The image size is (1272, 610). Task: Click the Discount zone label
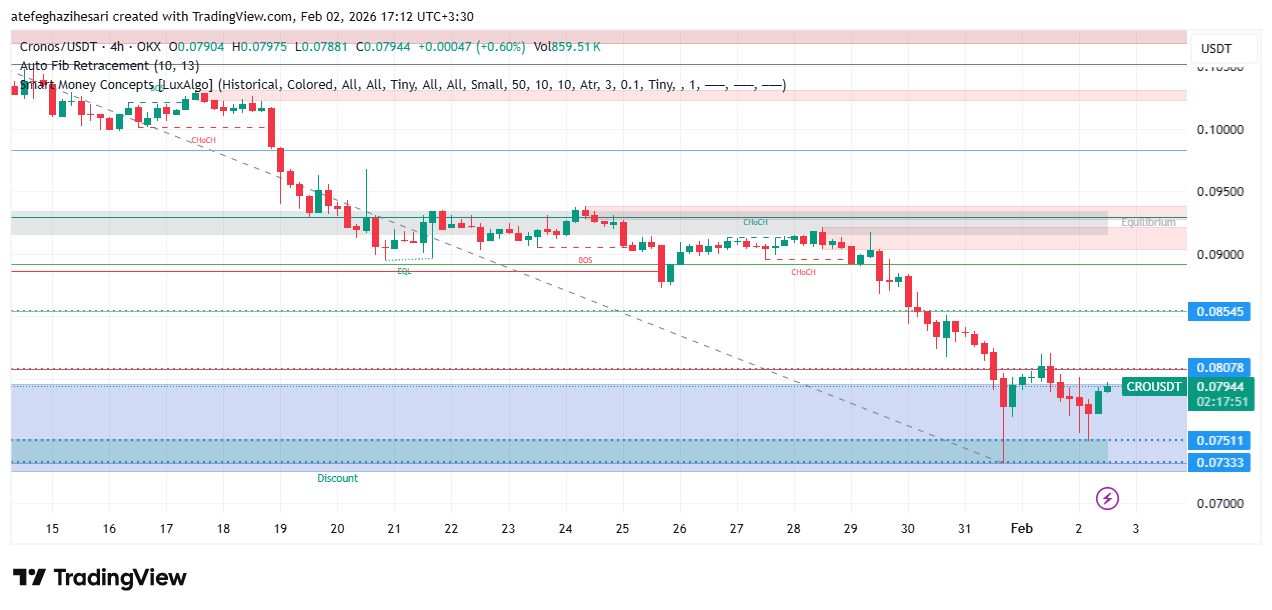tap(337, 478)
